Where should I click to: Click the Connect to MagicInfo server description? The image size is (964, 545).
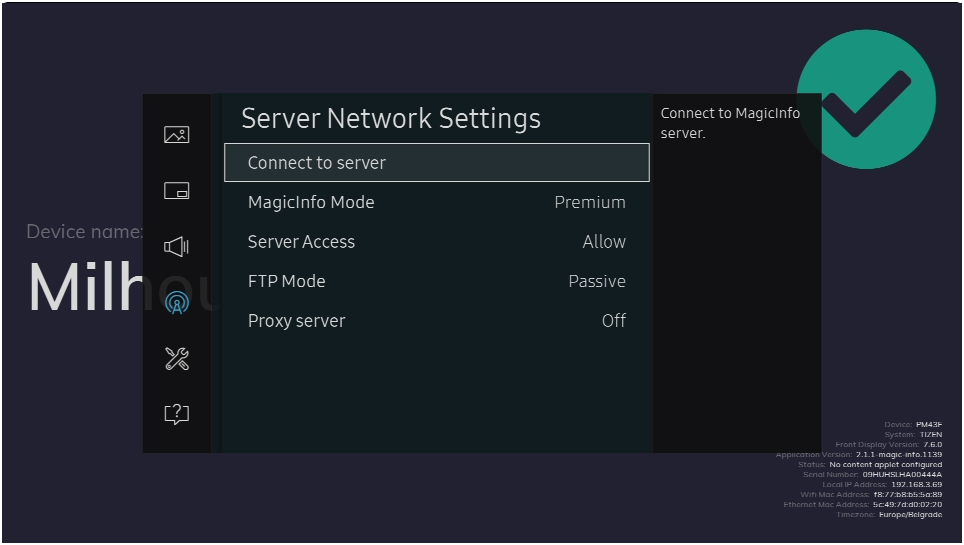click(730, 123)
